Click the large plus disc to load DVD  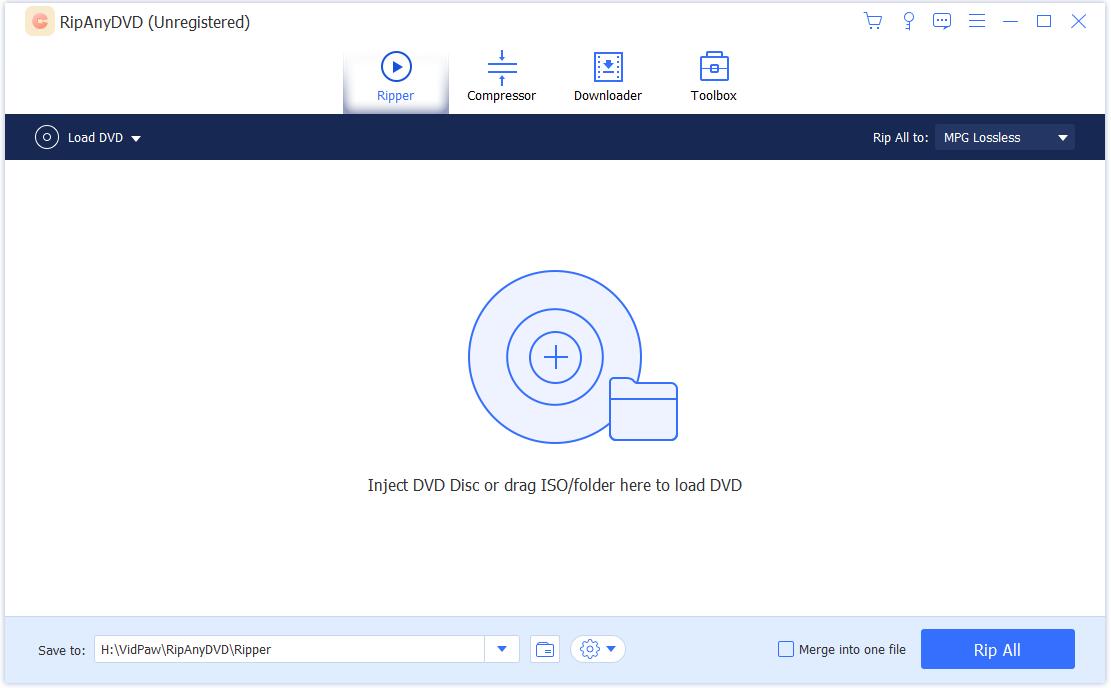tap(555, 357)
